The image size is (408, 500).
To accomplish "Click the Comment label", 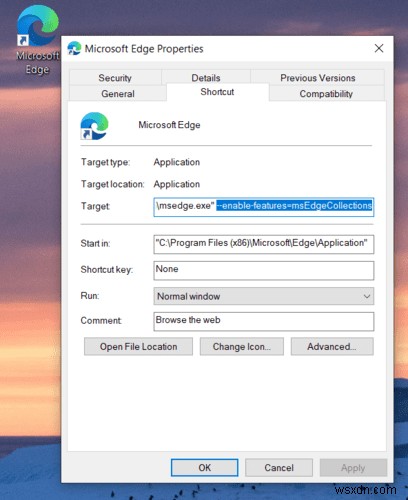I will click(x=101, y=320).
